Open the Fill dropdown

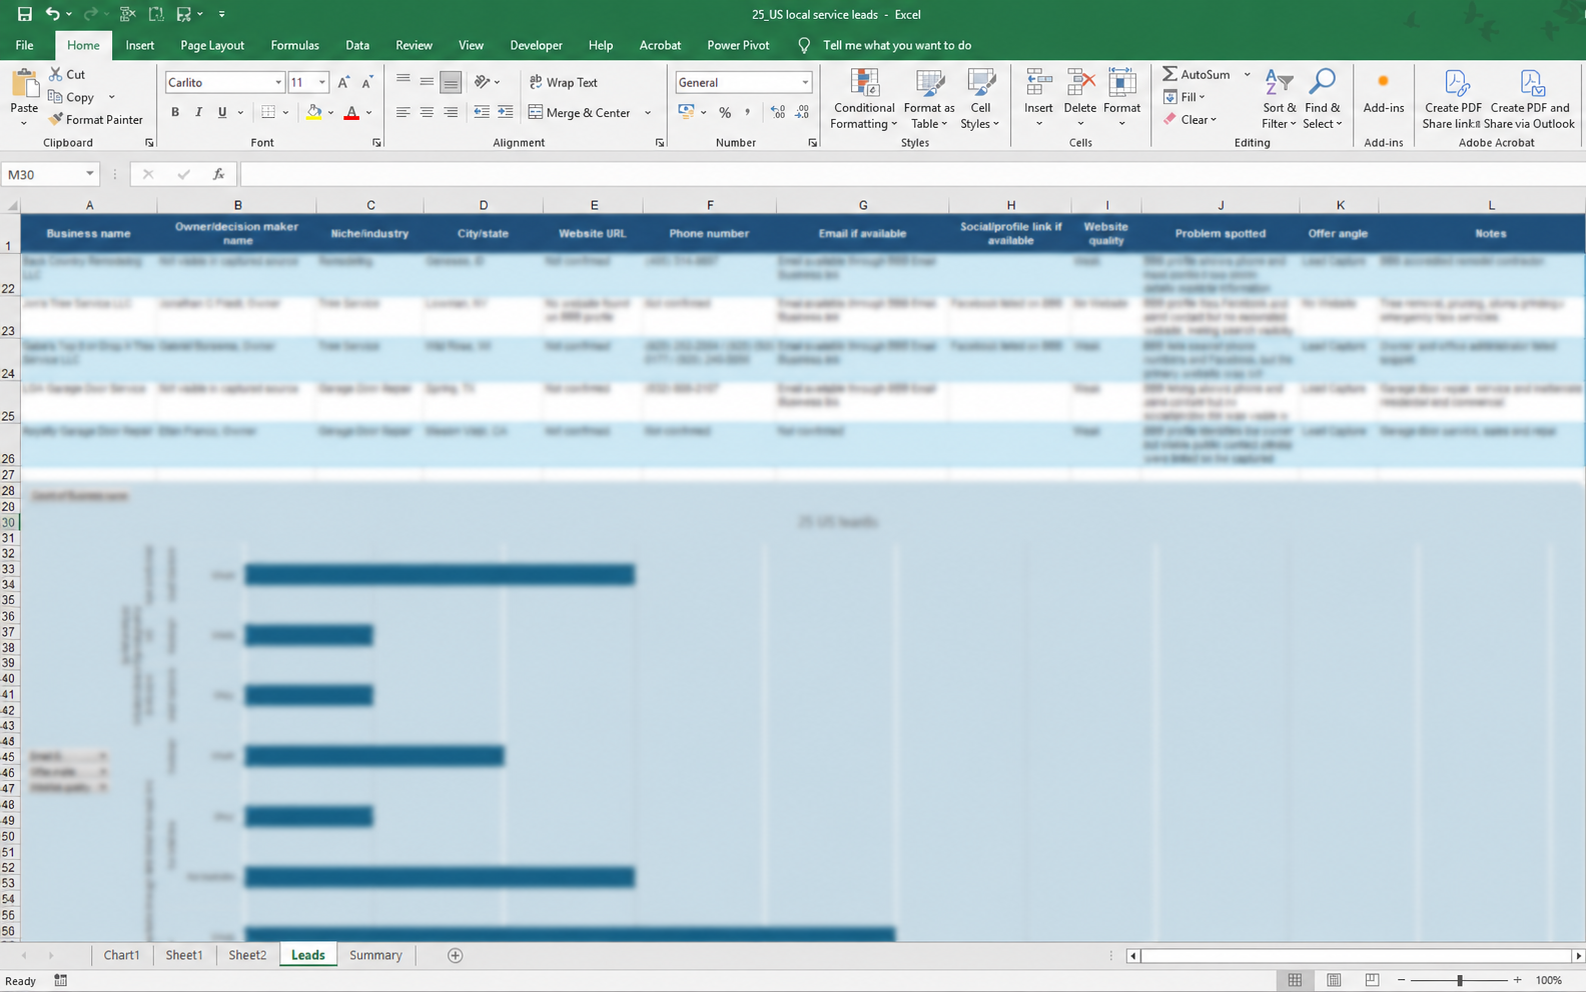click(x=1184, y=97)
